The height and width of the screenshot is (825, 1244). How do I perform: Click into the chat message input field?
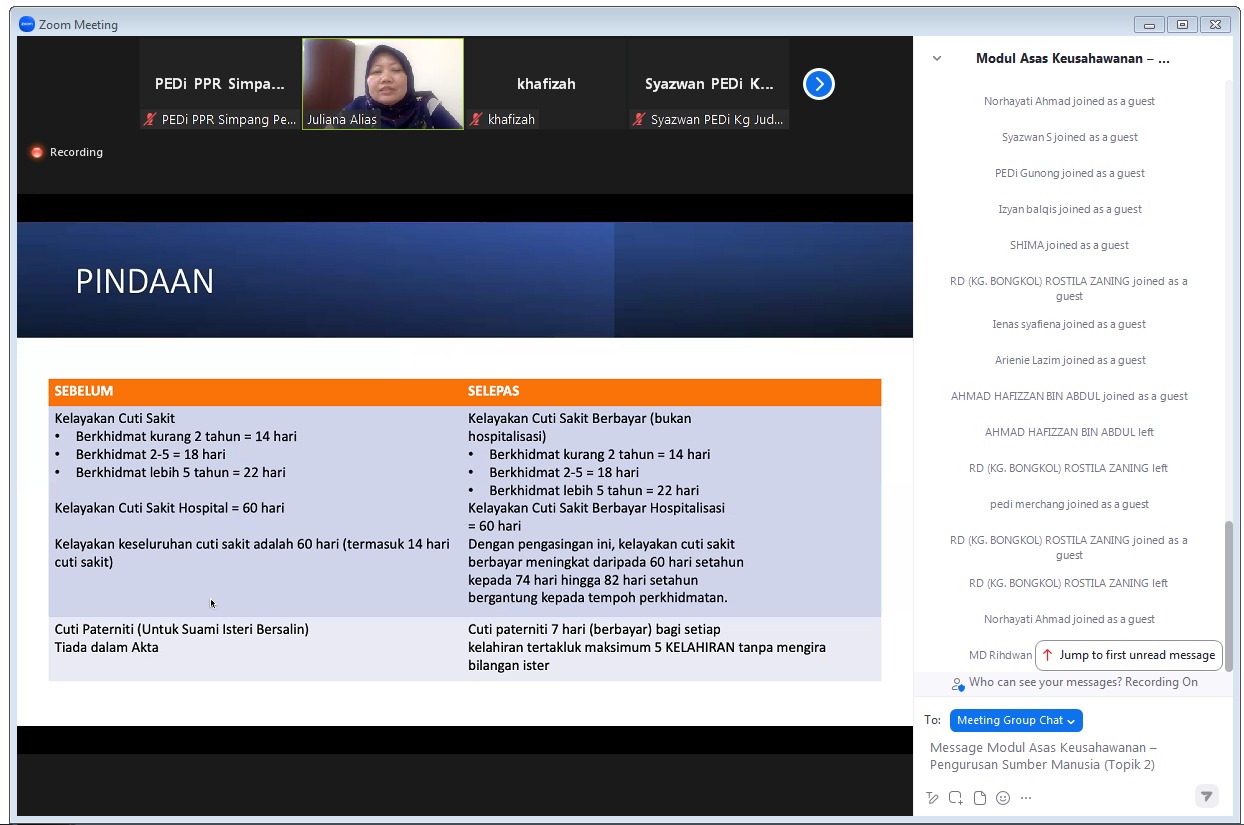[1060, 756]
